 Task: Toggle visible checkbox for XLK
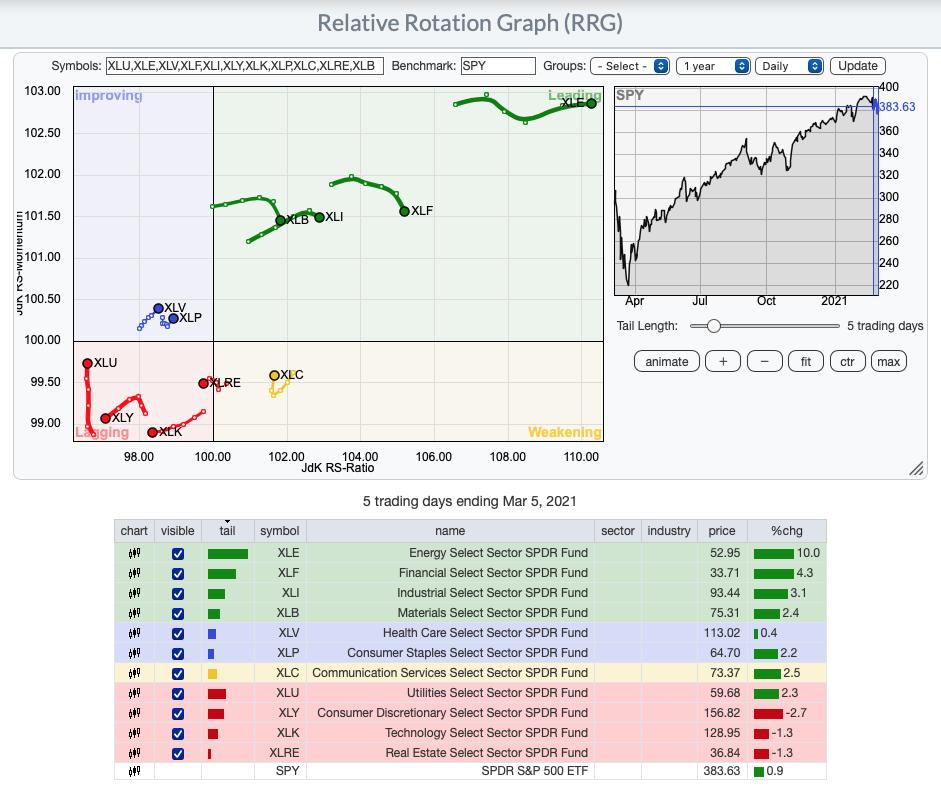click(x=178, y=734)
